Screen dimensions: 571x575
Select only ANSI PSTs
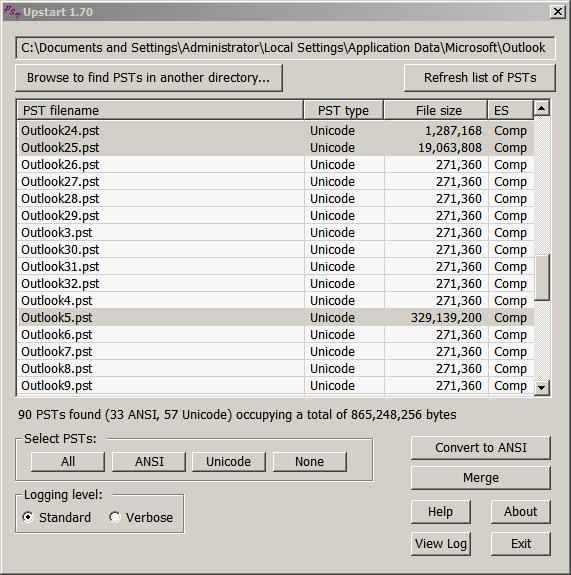(x=149, y=461)
